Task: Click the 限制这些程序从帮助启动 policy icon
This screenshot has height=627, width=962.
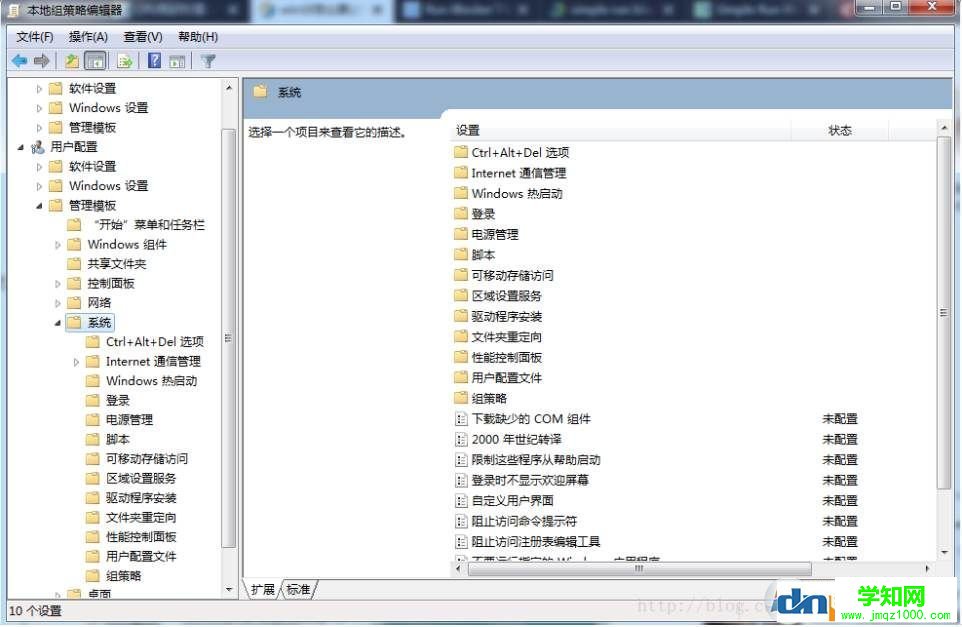Action: pos(461,460)
